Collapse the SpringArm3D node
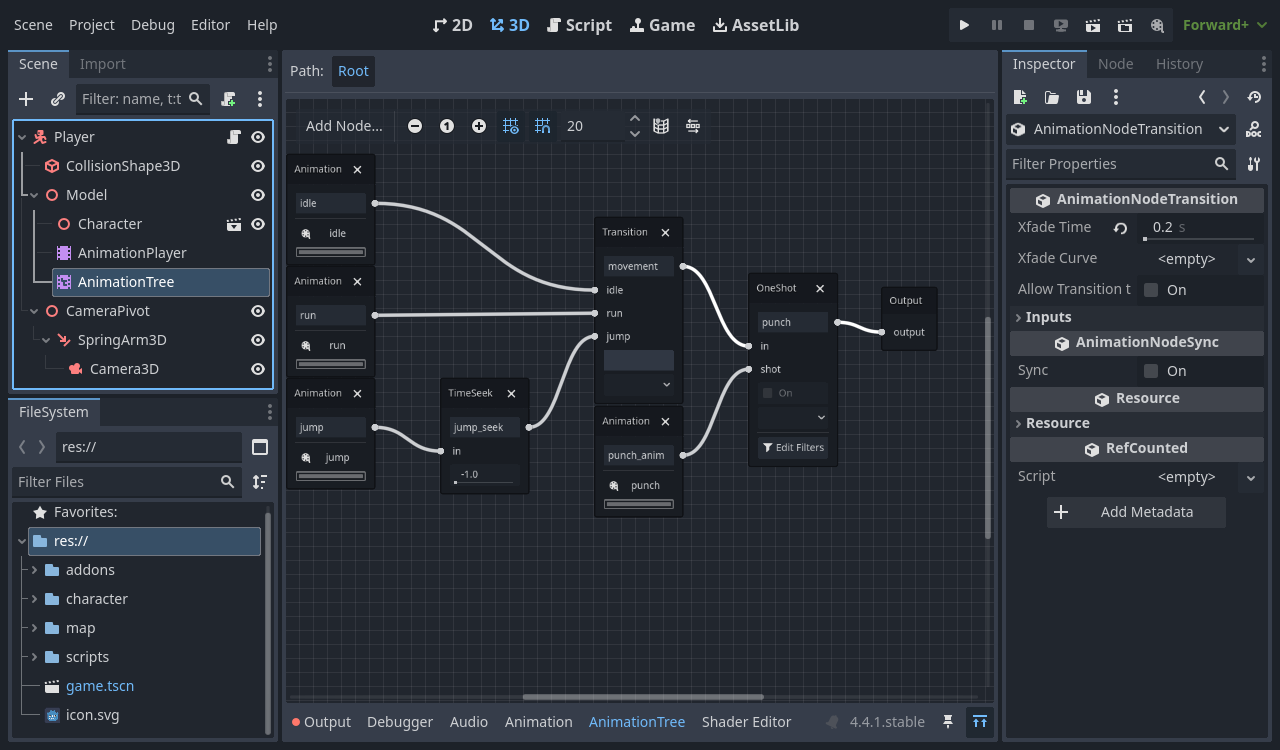 click(x=46, y=340)
